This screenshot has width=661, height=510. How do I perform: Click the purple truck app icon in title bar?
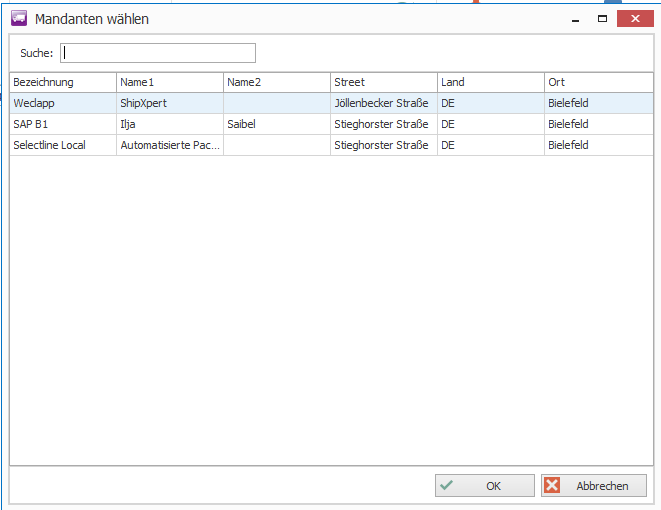click(x=19, y=19)
